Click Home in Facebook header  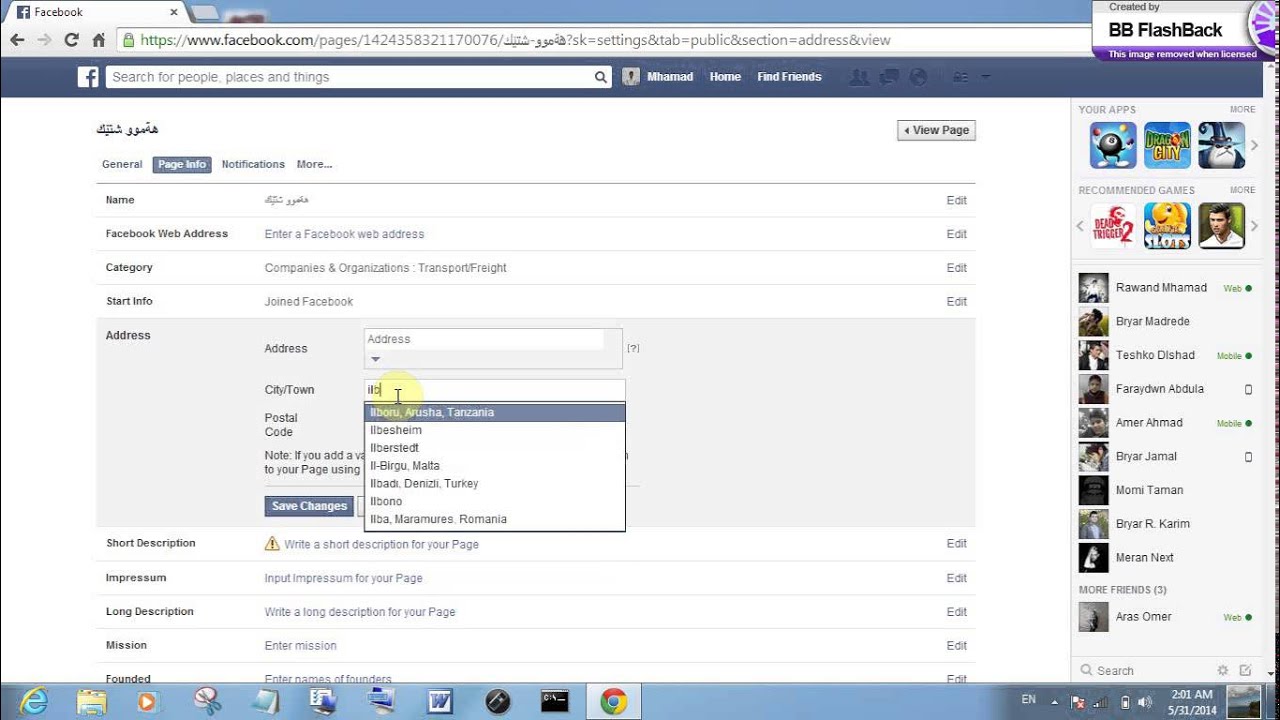725,77
